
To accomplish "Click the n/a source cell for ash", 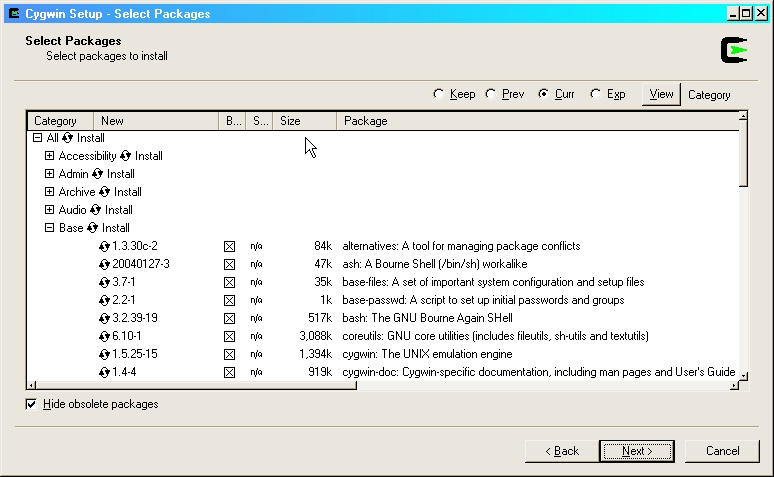I will [256, 264].
